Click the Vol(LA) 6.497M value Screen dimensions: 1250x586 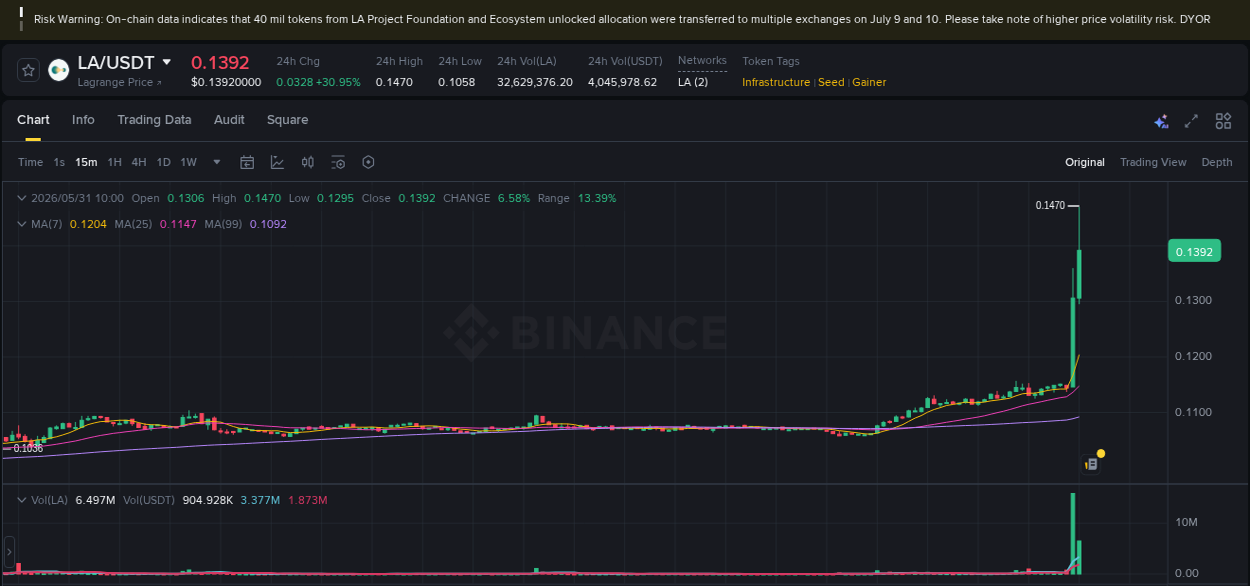(x=95, y=500)
